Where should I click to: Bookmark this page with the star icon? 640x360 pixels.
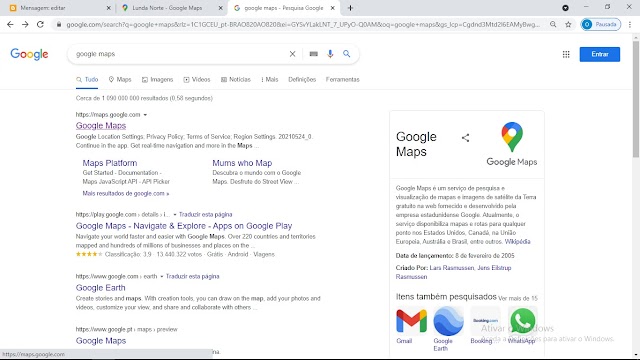[x=568, y=24]
